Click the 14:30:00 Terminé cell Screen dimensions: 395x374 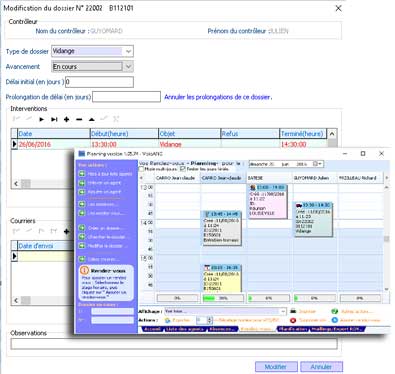tap(303, 144)
